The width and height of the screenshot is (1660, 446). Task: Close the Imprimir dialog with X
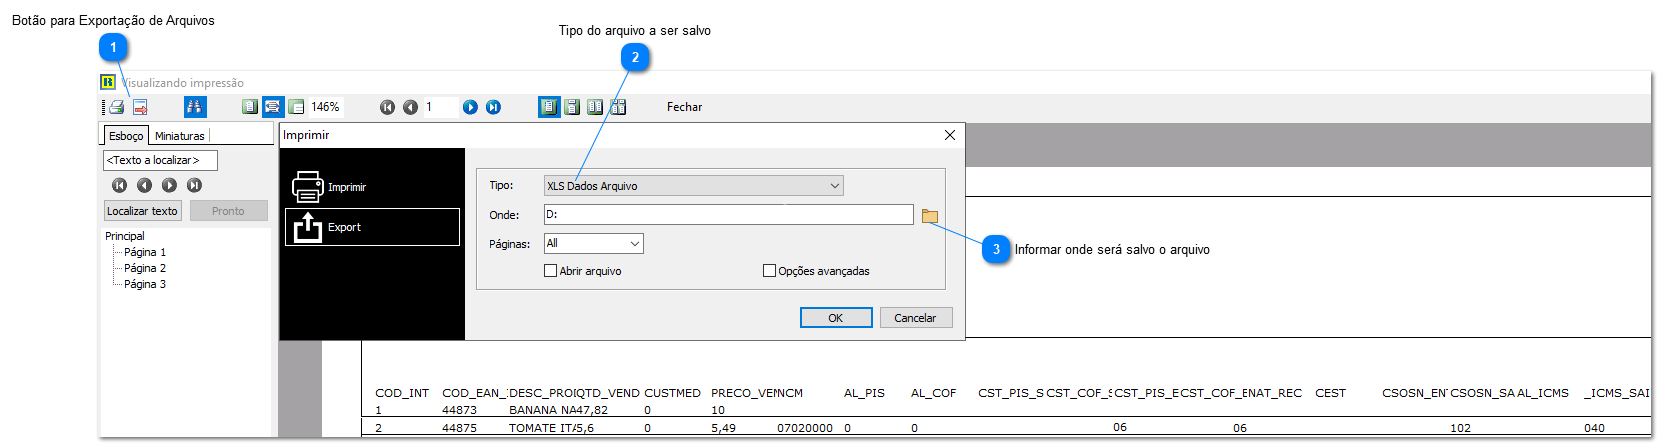click(x=950, y=135)
